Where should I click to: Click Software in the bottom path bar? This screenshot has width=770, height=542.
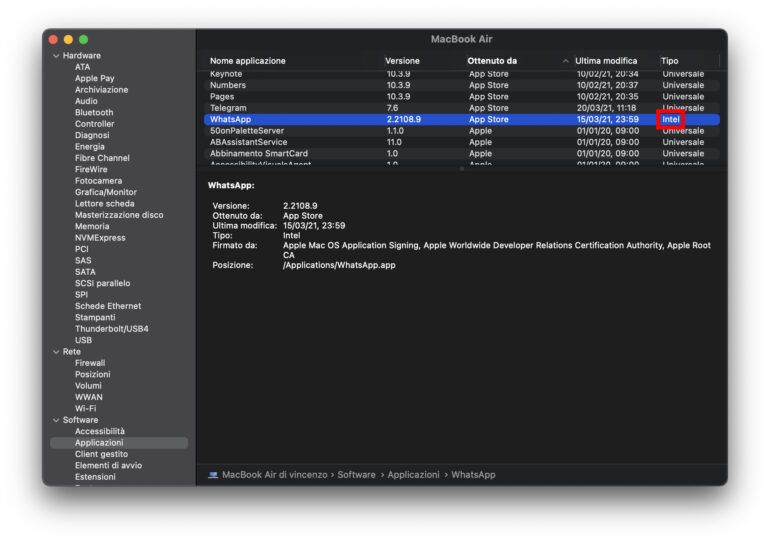point(357,475)
